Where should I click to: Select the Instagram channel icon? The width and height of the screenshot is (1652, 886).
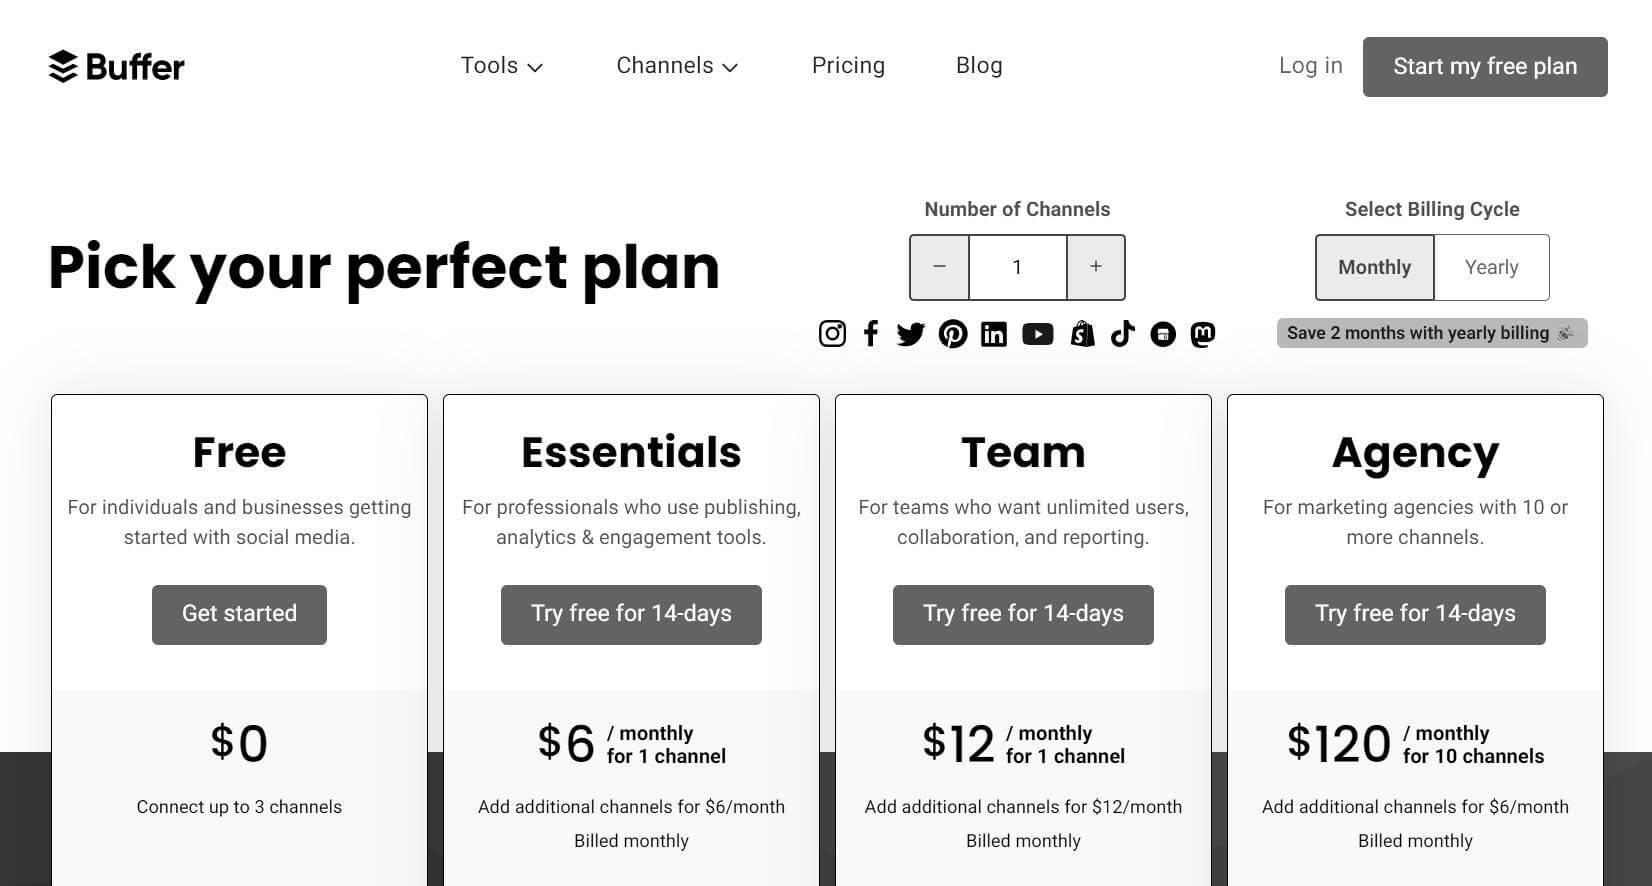[x=832, y=334]
